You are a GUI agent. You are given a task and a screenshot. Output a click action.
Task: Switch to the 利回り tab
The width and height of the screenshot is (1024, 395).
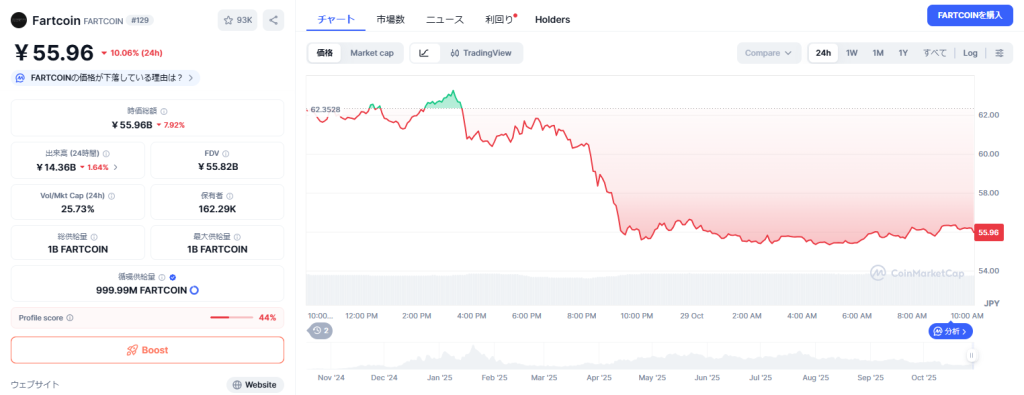pyautogui.click(x=500, y=20)
